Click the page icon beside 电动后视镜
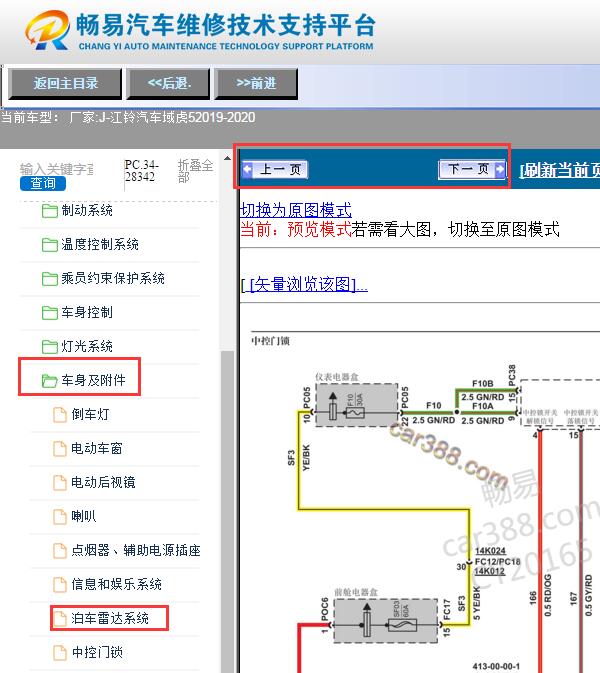This screenshot has width=600, height=673. coord(60,482)
